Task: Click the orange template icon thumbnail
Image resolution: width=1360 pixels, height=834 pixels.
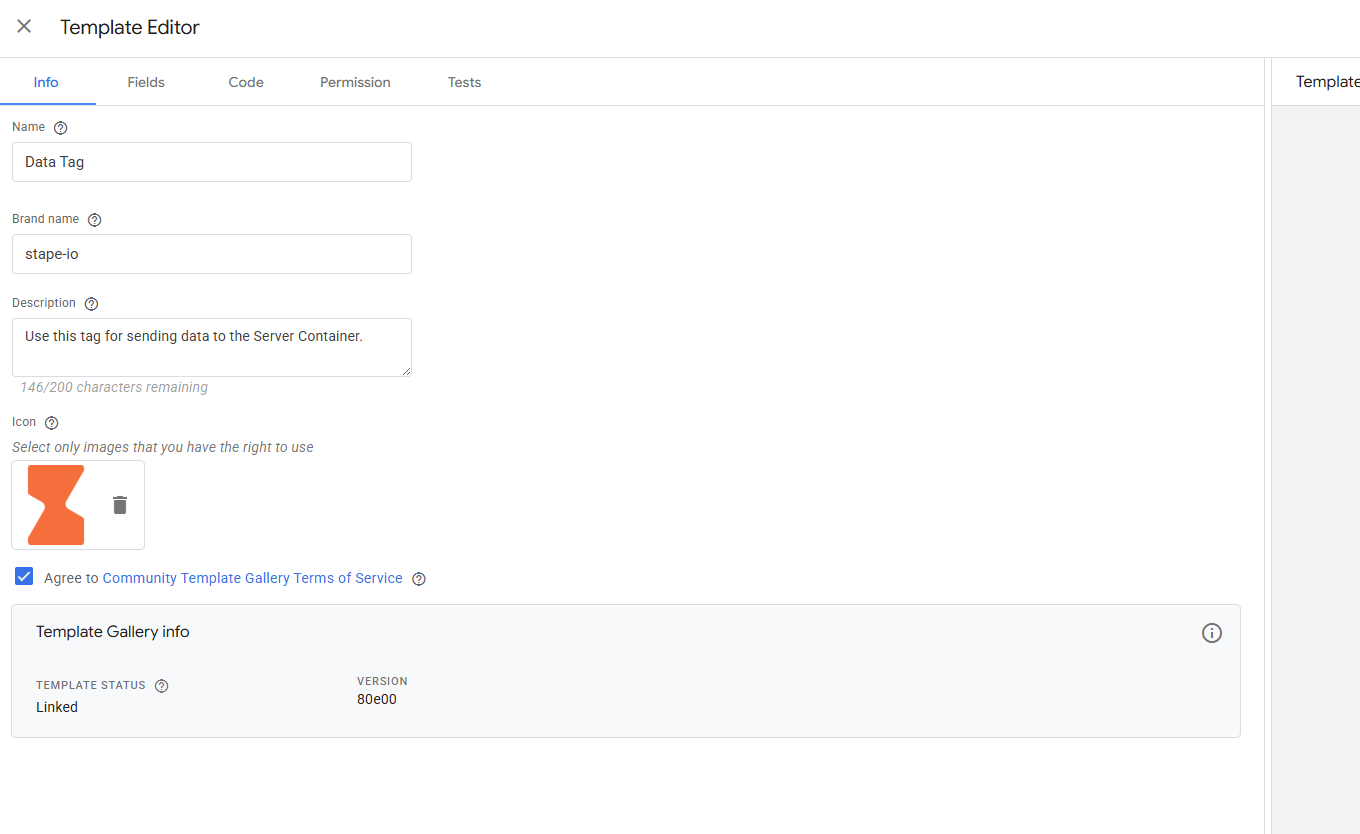Action: click(x=56, y=505)
